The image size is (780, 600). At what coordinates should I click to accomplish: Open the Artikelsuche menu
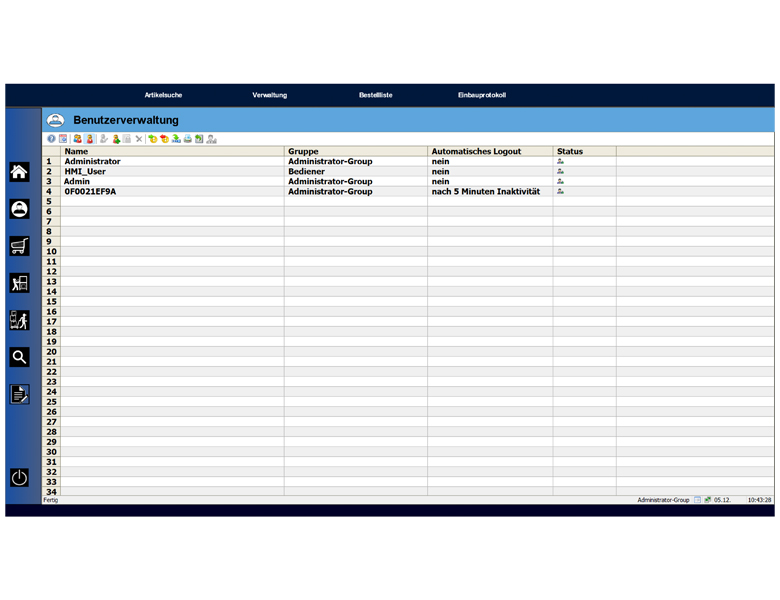(x=163, y=95)
